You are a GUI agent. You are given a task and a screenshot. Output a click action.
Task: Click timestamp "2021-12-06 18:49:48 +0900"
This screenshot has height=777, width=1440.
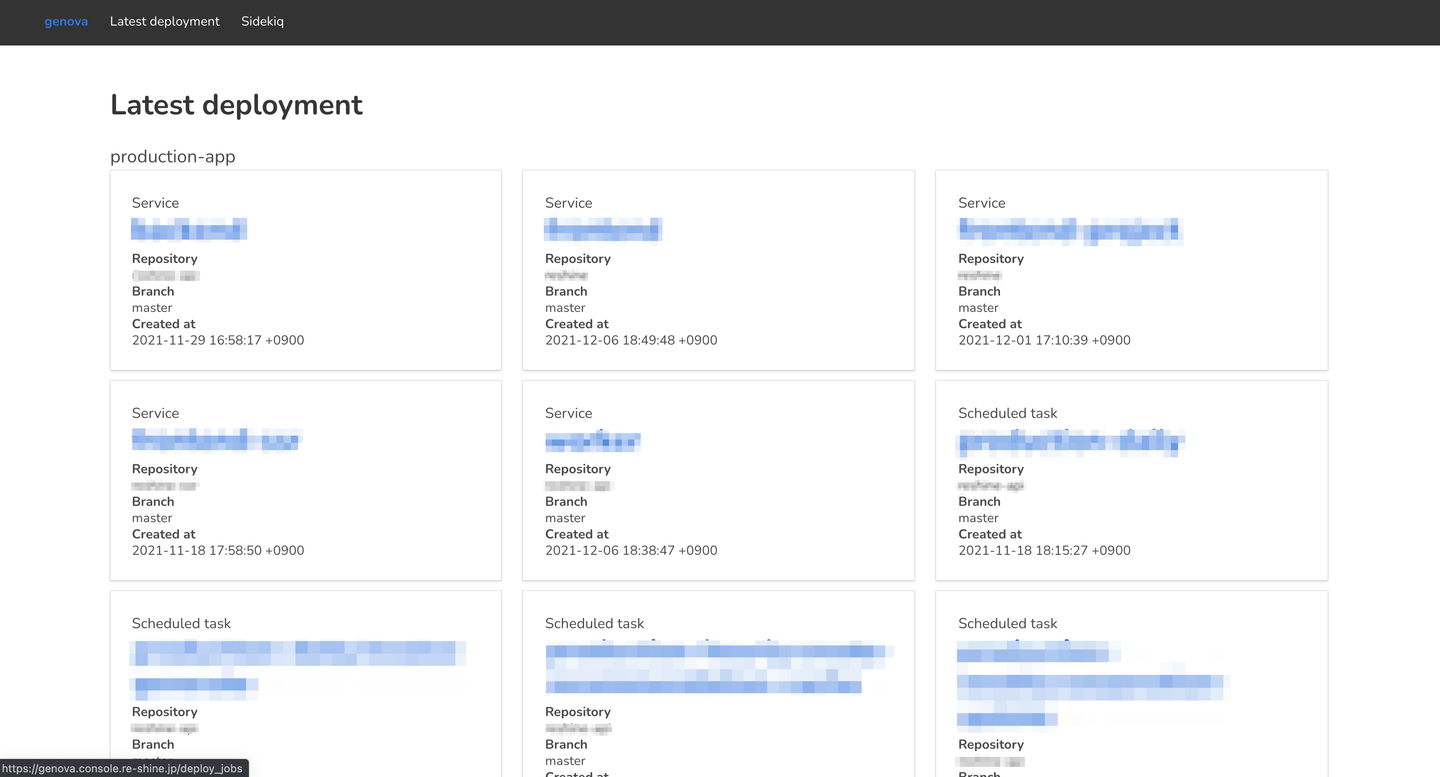pos(631,340)
